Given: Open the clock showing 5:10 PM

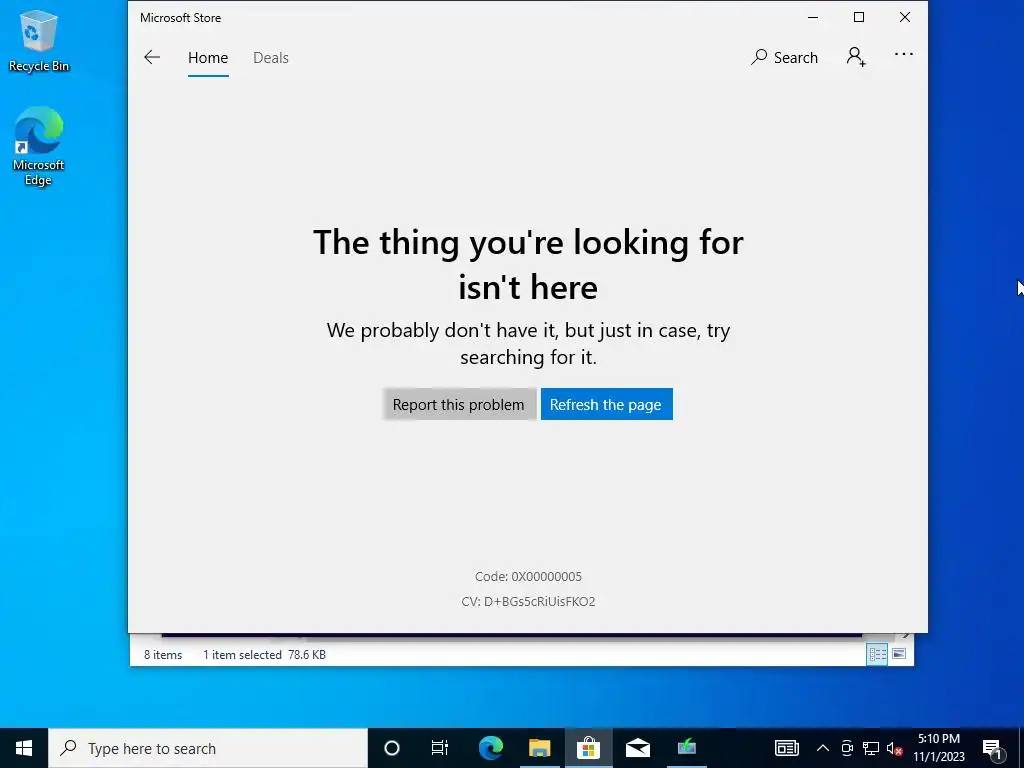Looking at the screenshot, I should [938, 748].
